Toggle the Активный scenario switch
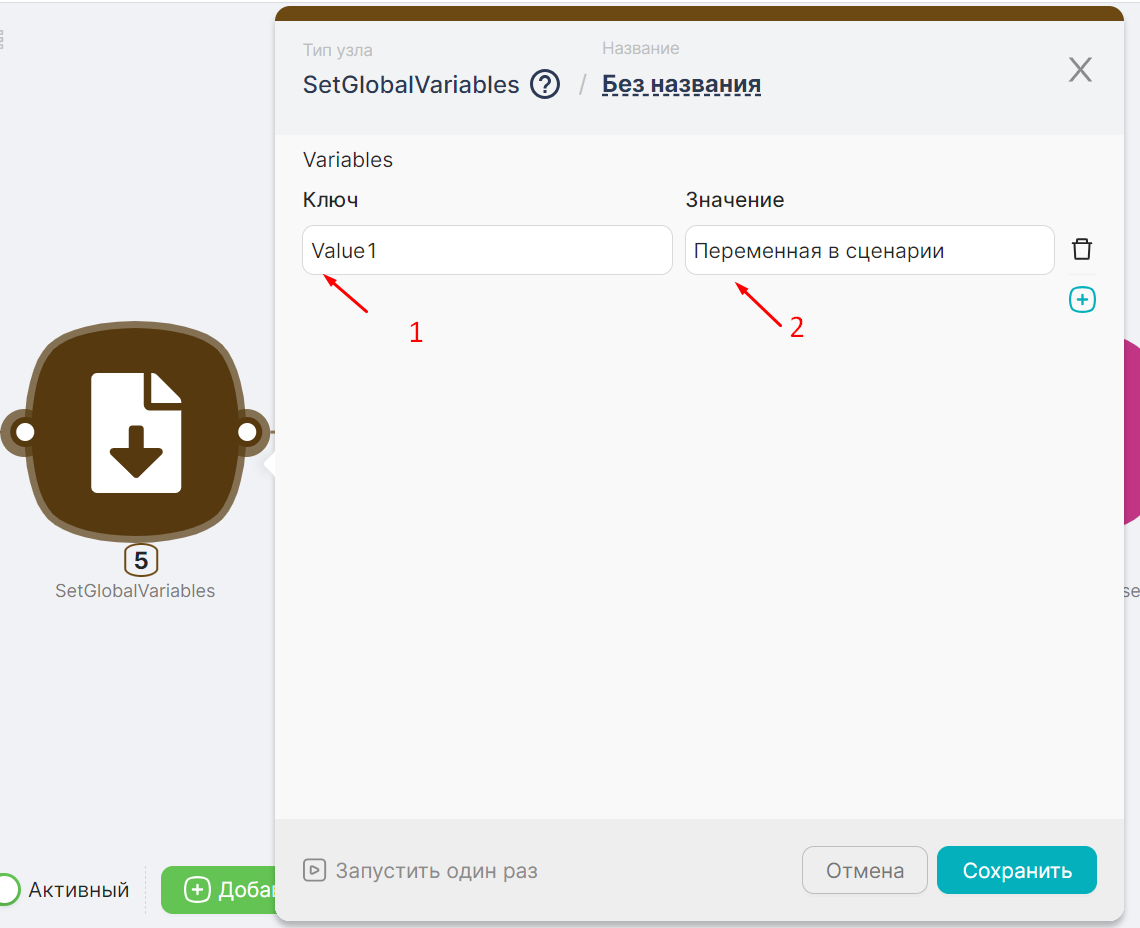Screen dimensions: 1140x928 coord(9,889)
